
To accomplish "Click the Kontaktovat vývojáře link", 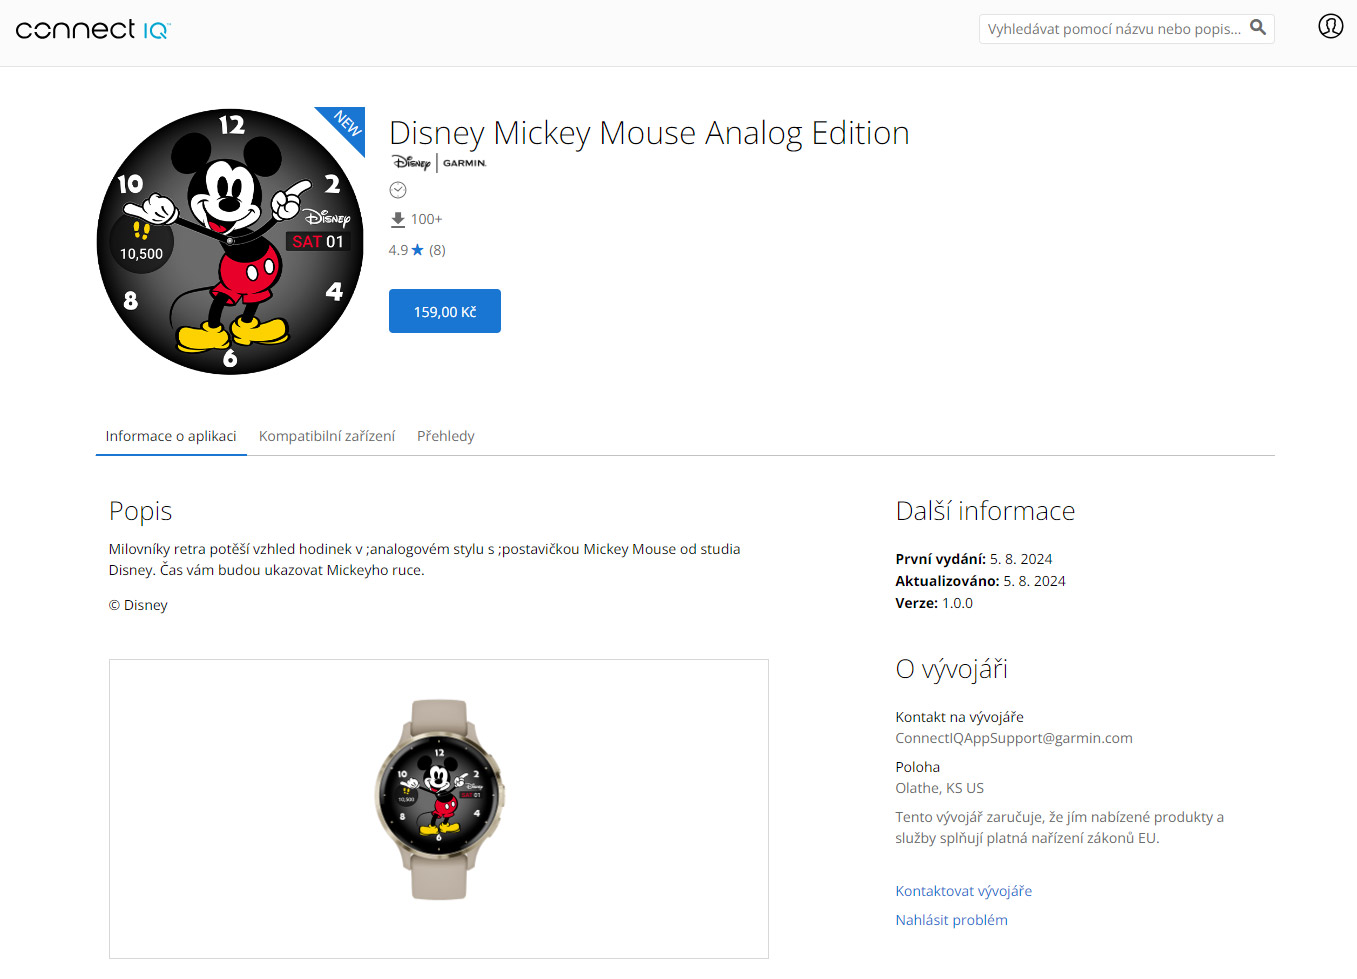I will [964, 891].
